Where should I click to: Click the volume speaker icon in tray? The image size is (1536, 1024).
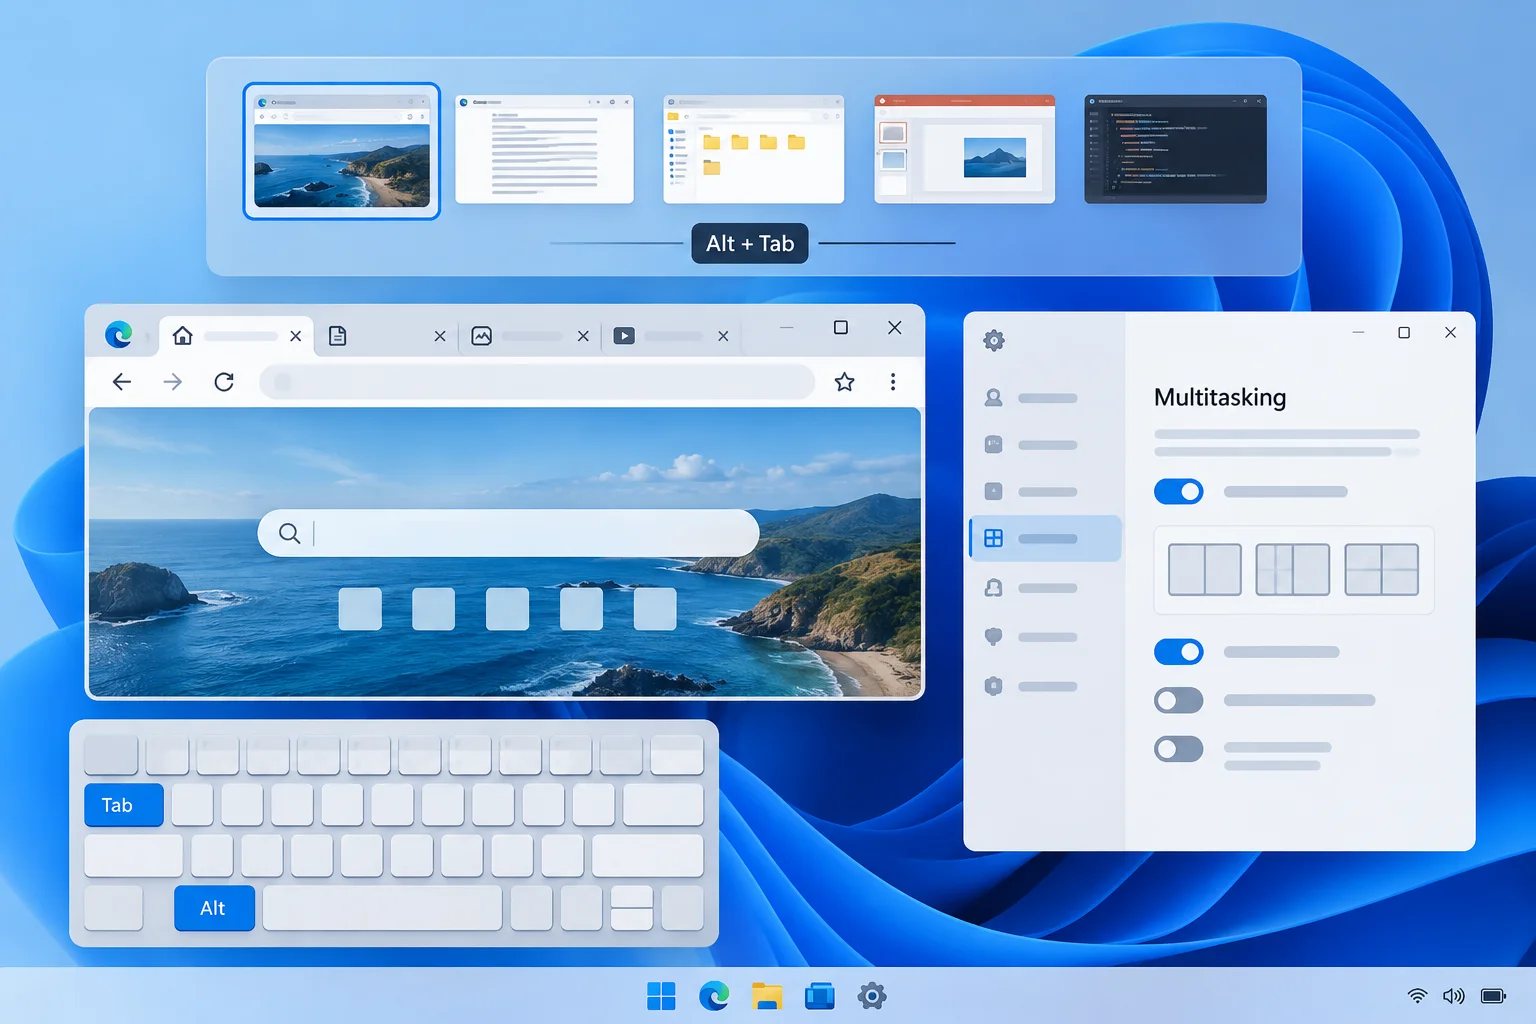(1453, 996)
